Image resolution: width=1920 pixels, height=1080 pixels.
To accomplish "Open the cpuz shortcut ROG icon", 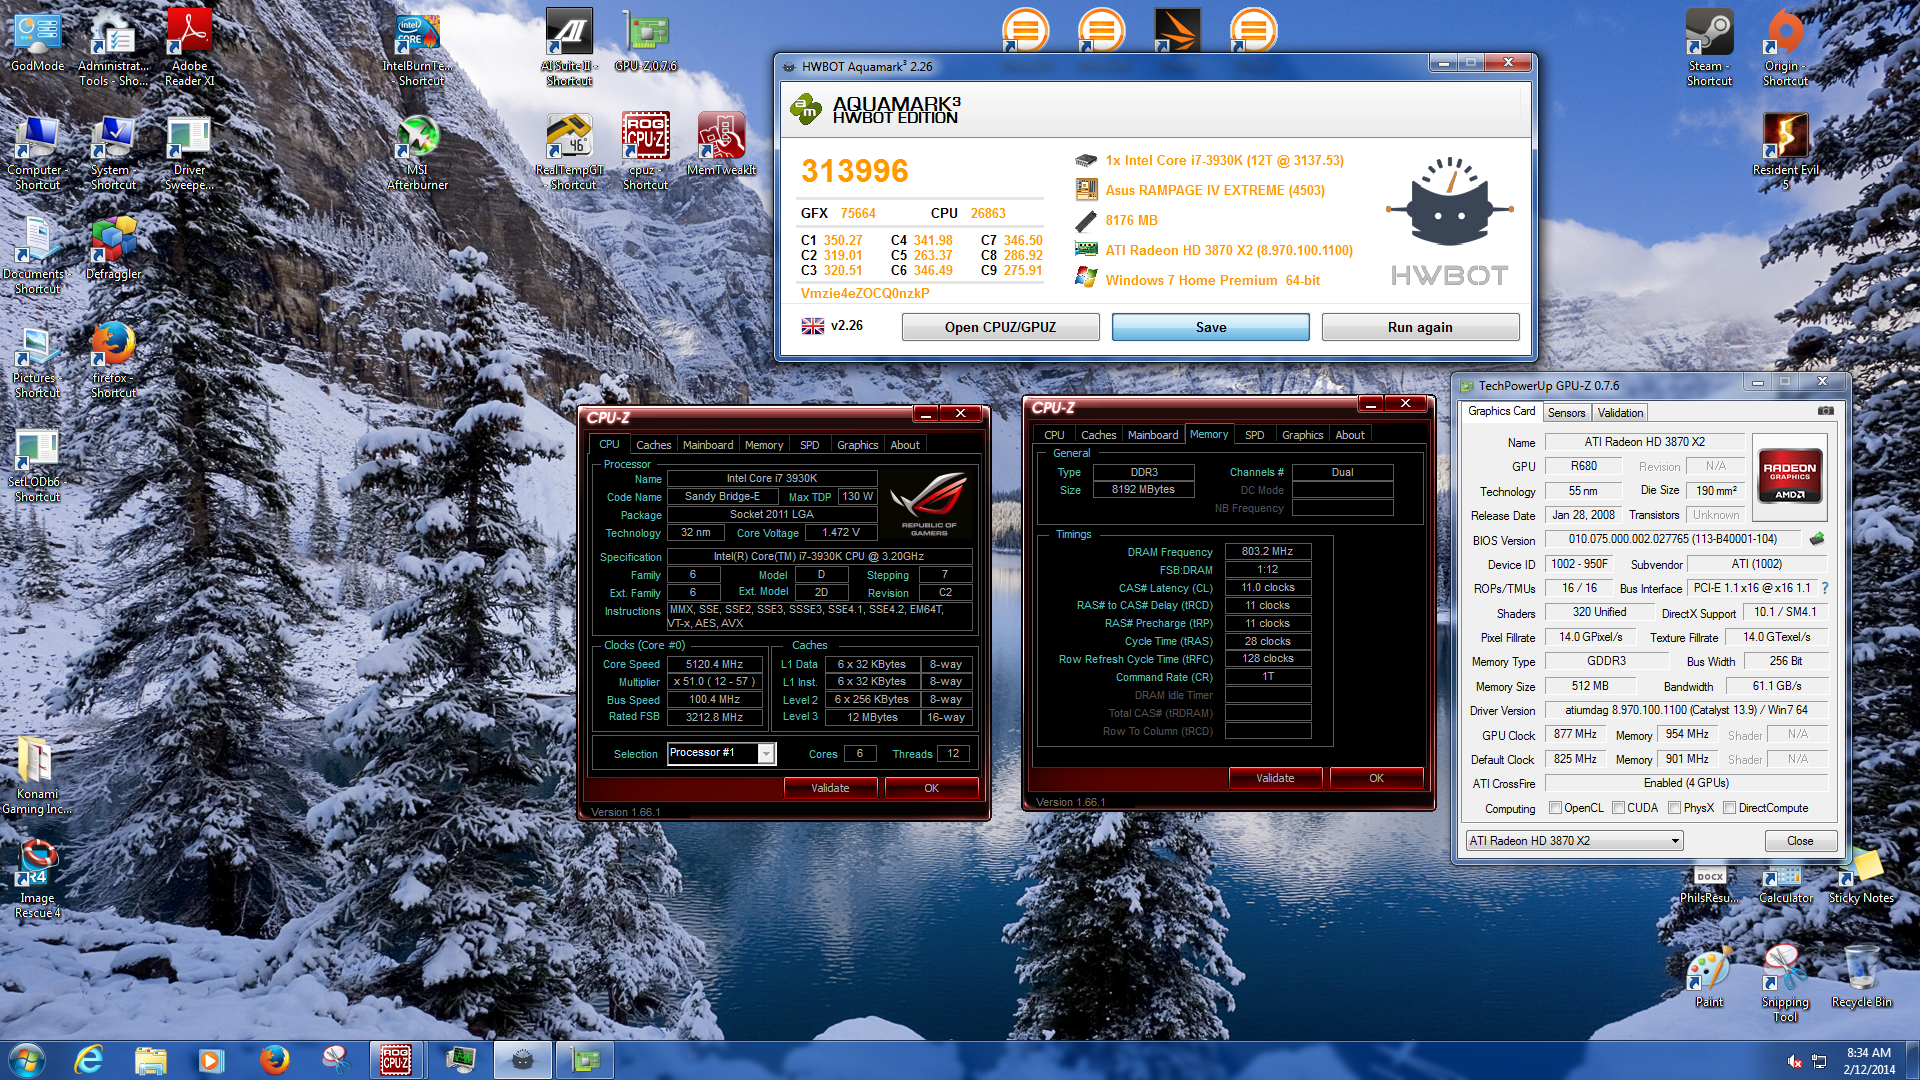I will coord(645,152).
